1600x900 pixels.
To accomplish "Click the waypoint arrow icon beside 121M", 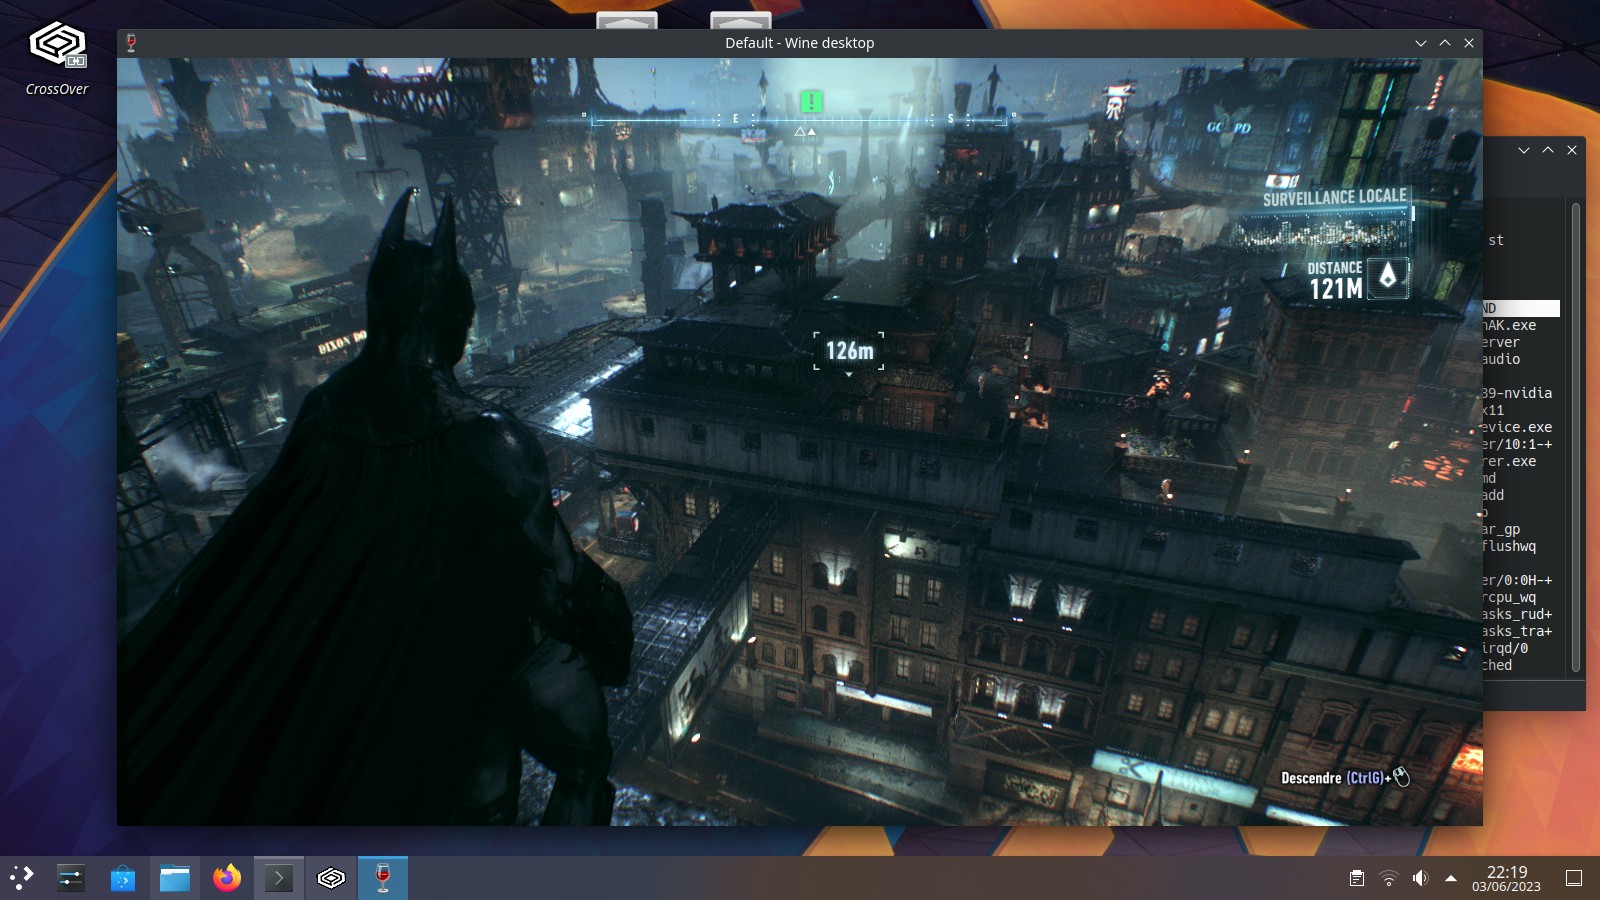I will pos(1388,276).
